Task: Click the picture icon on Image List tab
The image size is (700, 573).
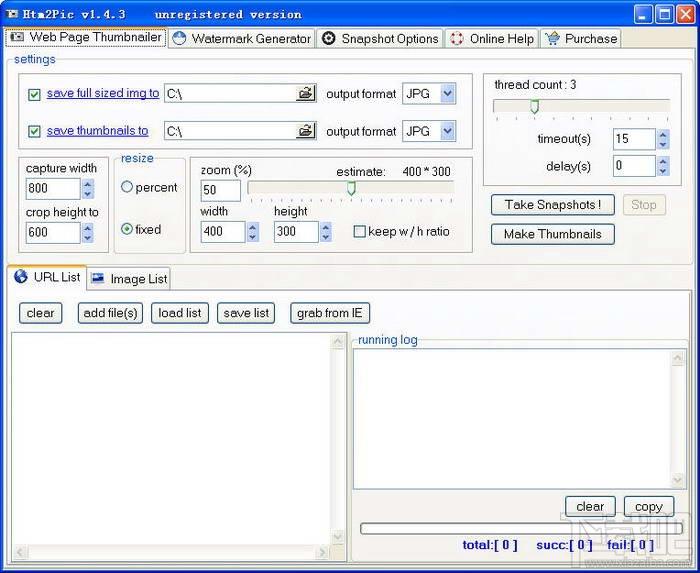Action: point(97,278)
